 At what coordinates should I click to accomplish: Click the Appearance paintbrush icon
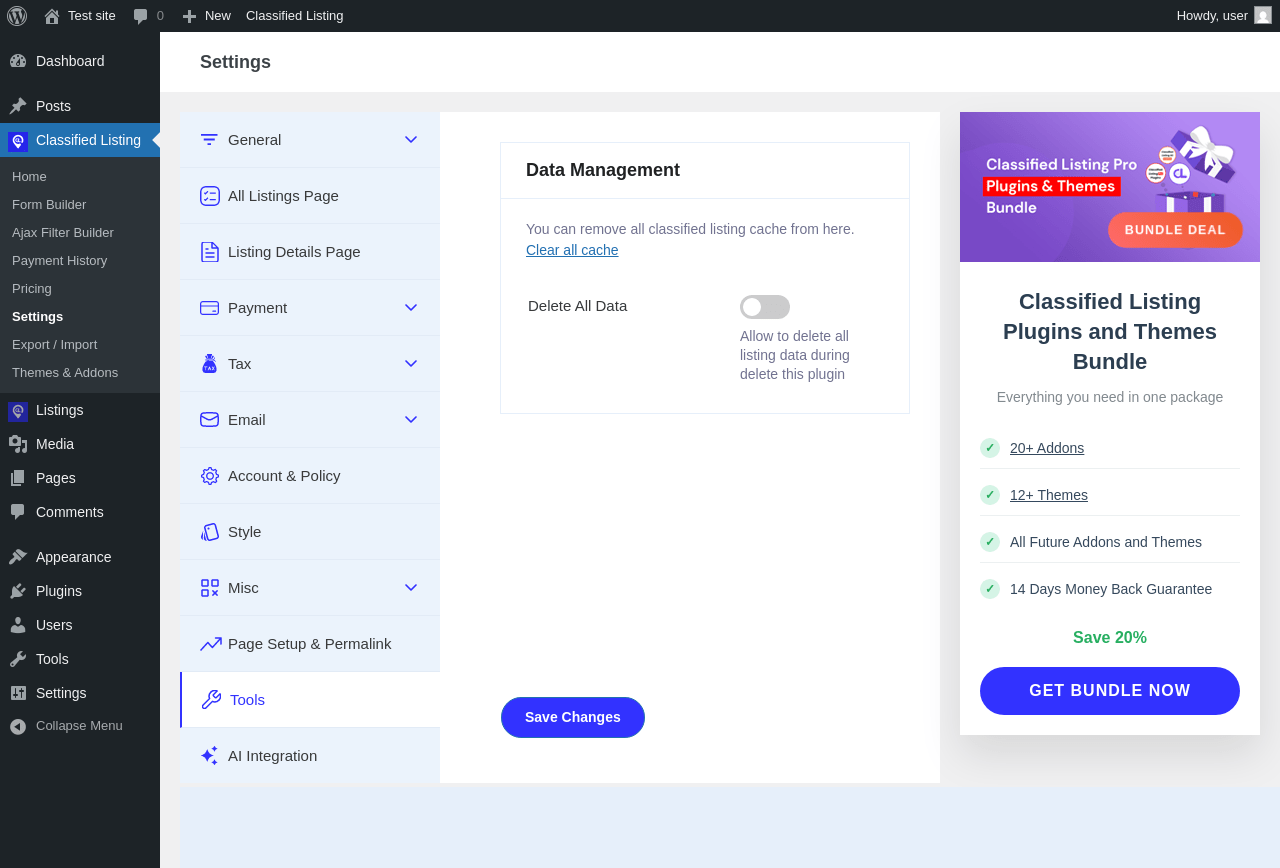tap(18, 557)
